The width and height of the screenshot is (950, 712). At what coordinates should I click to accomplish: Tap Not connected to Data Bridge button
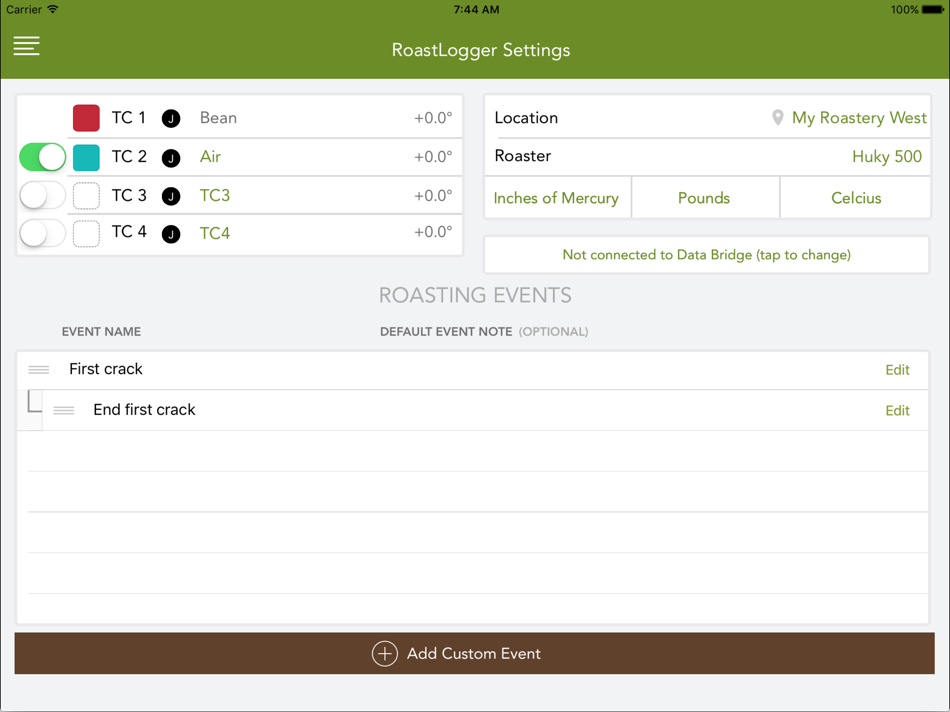[706, 255]
